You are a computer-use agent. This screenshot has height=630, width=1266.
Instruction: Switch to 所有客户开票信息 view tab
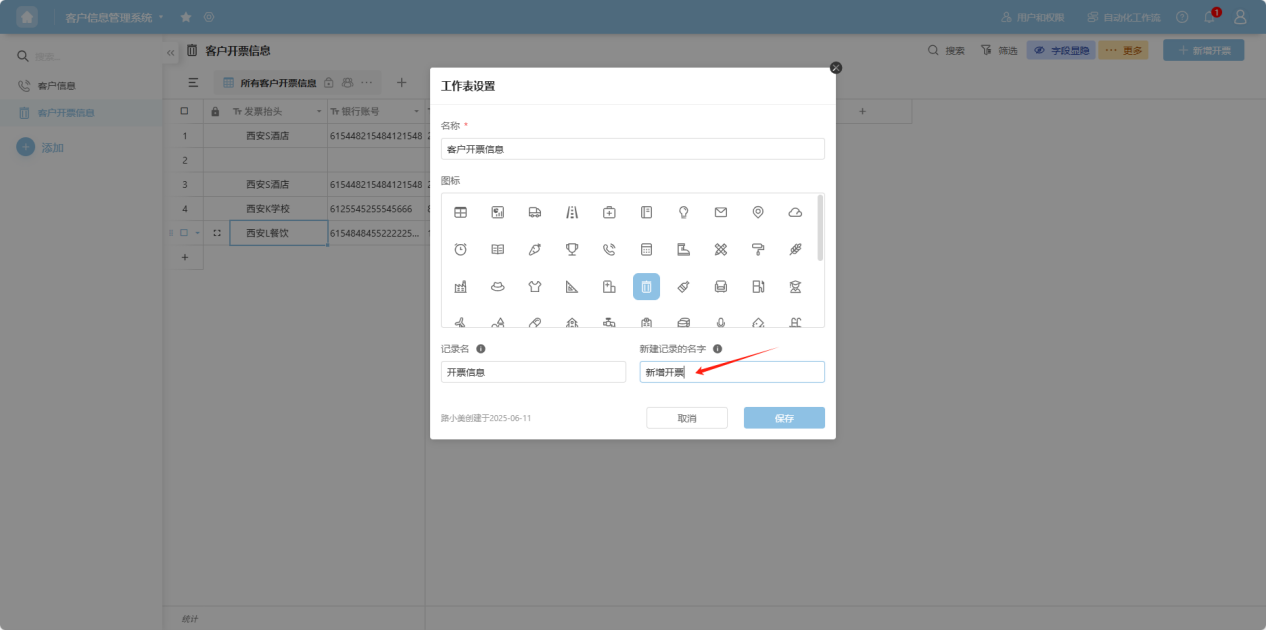(278, 83)
